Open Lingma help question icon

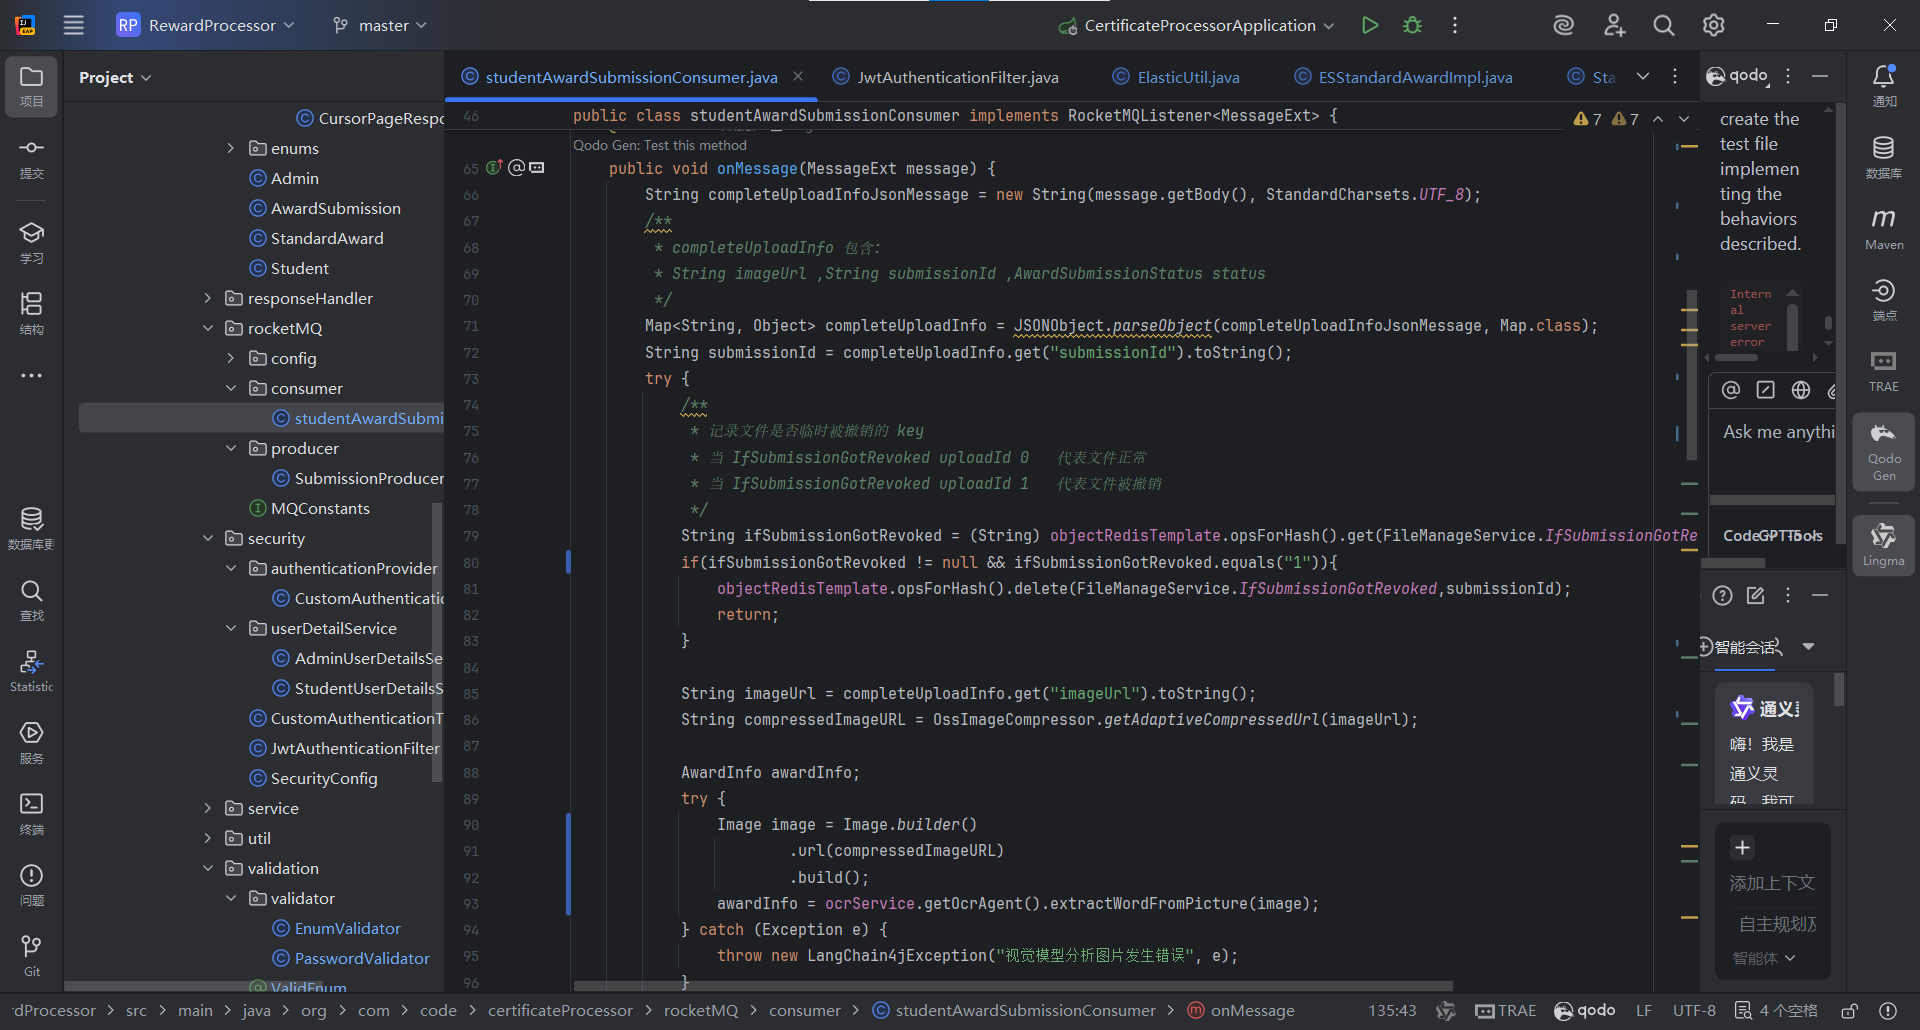pos(1722,596)
